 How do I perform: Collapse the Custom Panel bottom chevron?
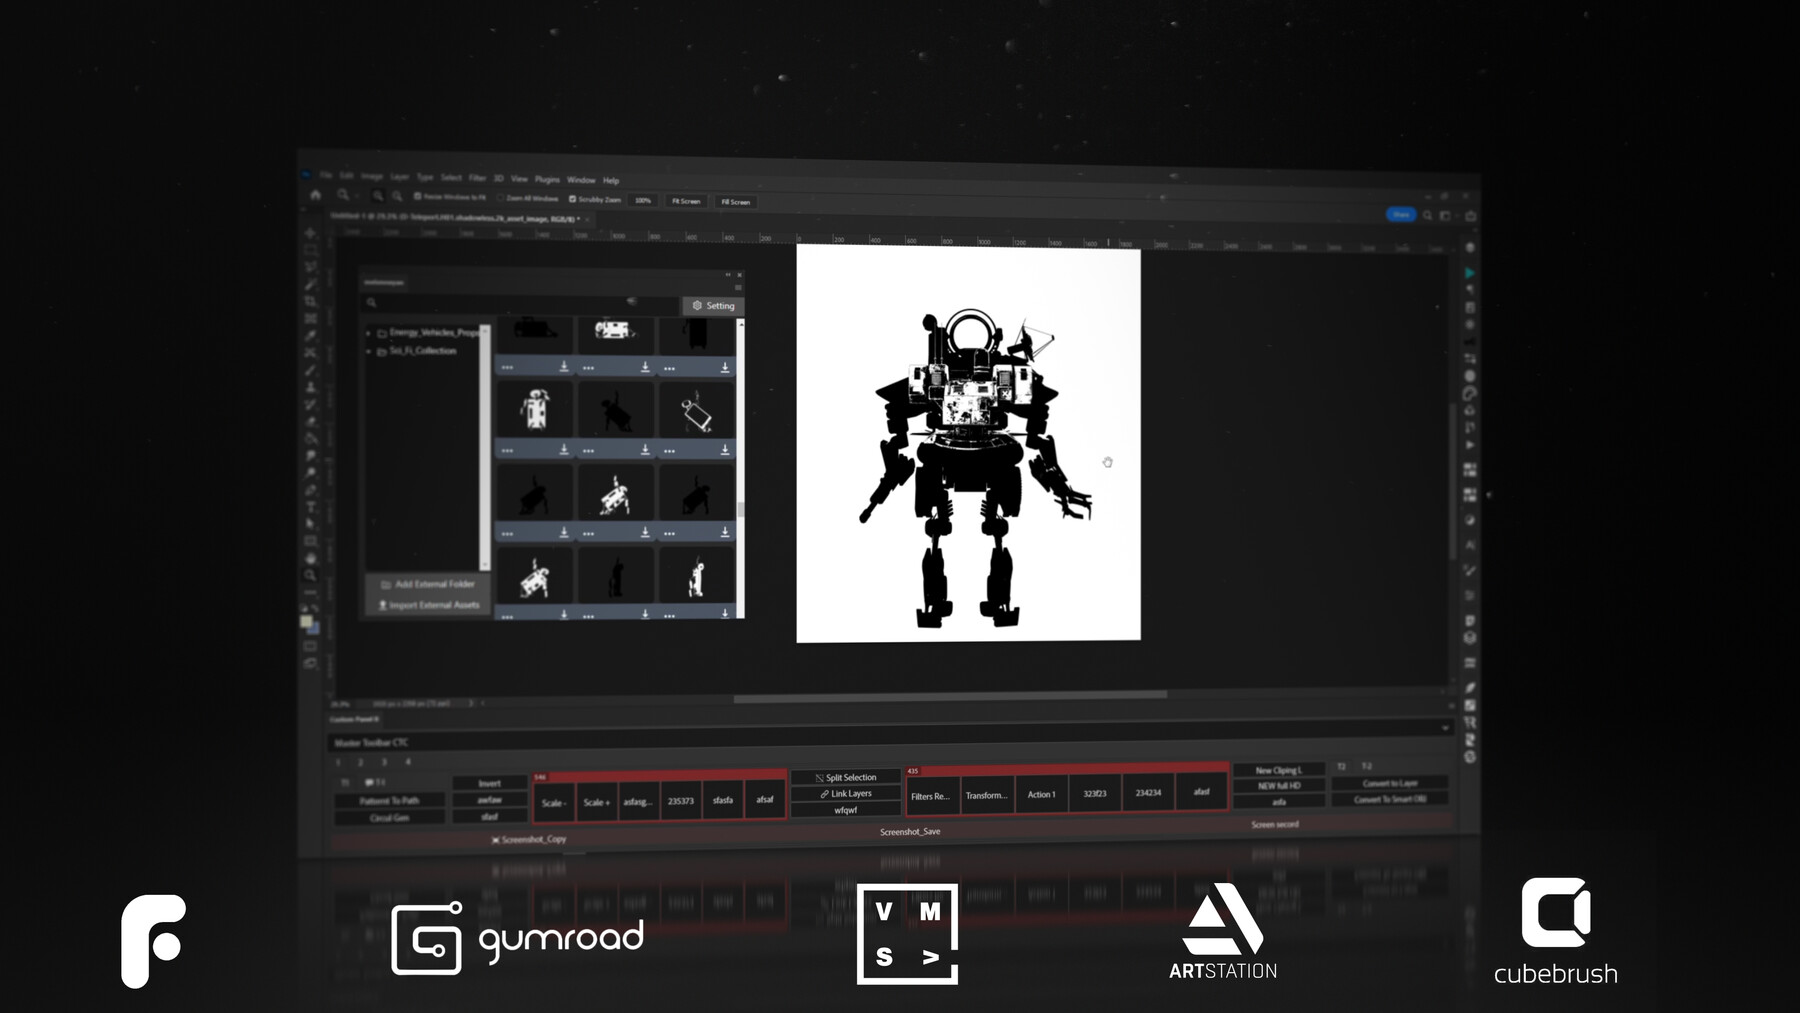[1445, 728]
